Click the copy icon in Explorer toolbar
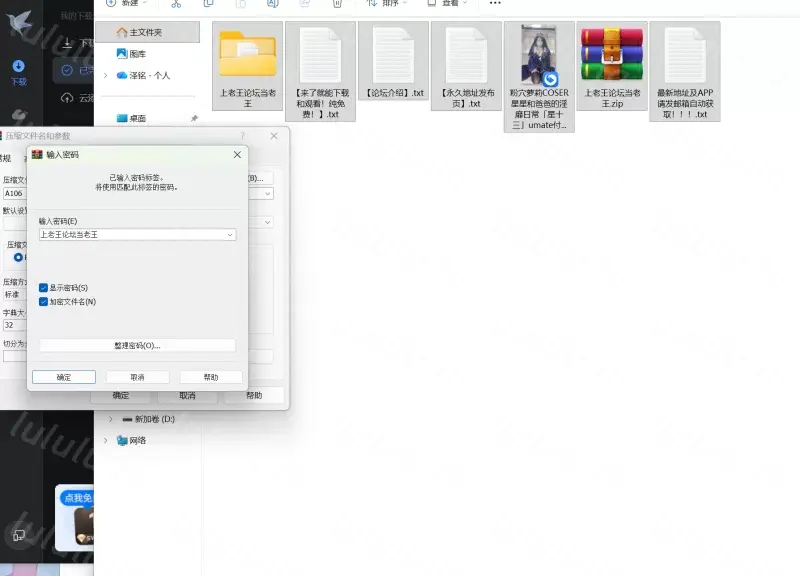Image resolution: width=800 pixels, height=576 pixels. (x=208, y=4)
